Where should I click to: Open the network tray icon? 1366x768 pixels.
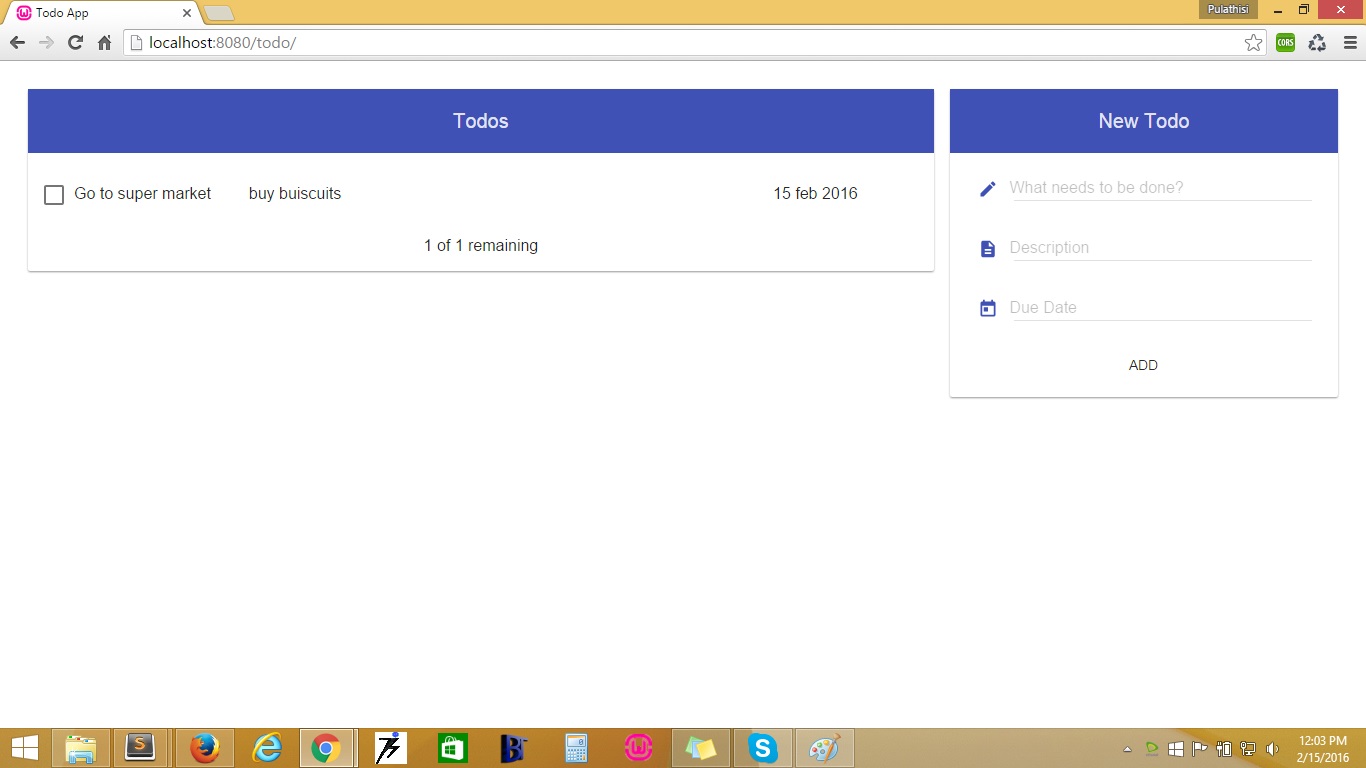(x=1248, y=749)
